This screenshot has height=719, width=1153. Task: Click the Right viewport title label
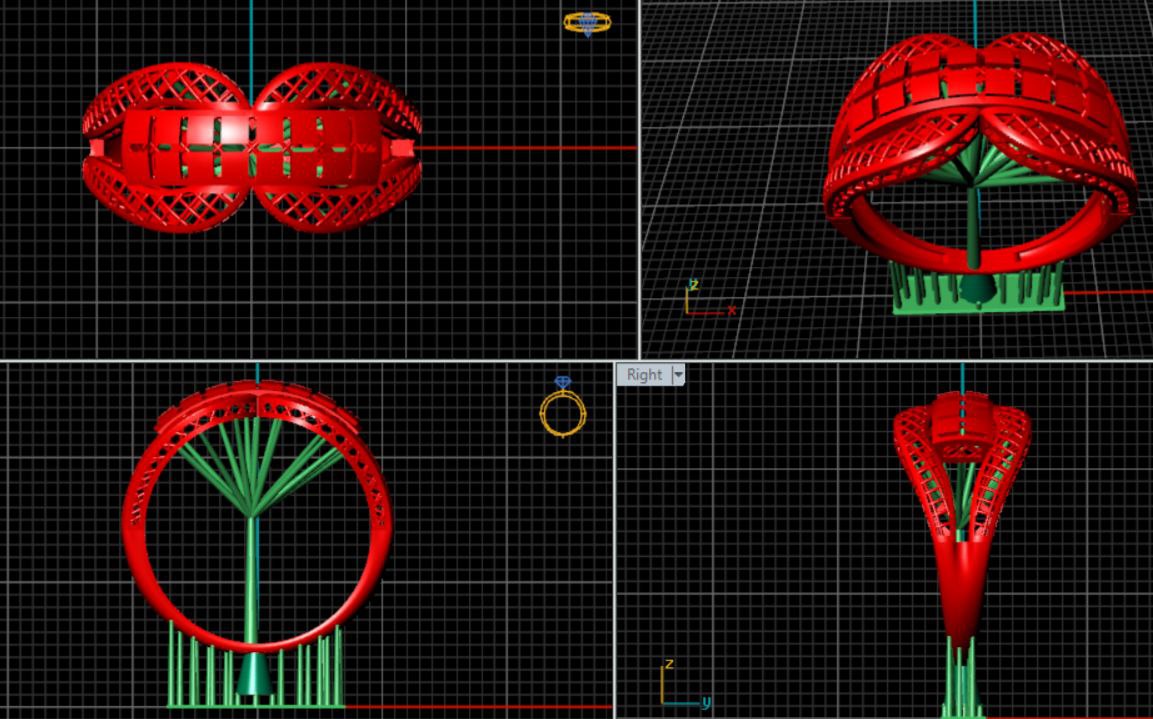coord(644,375)
